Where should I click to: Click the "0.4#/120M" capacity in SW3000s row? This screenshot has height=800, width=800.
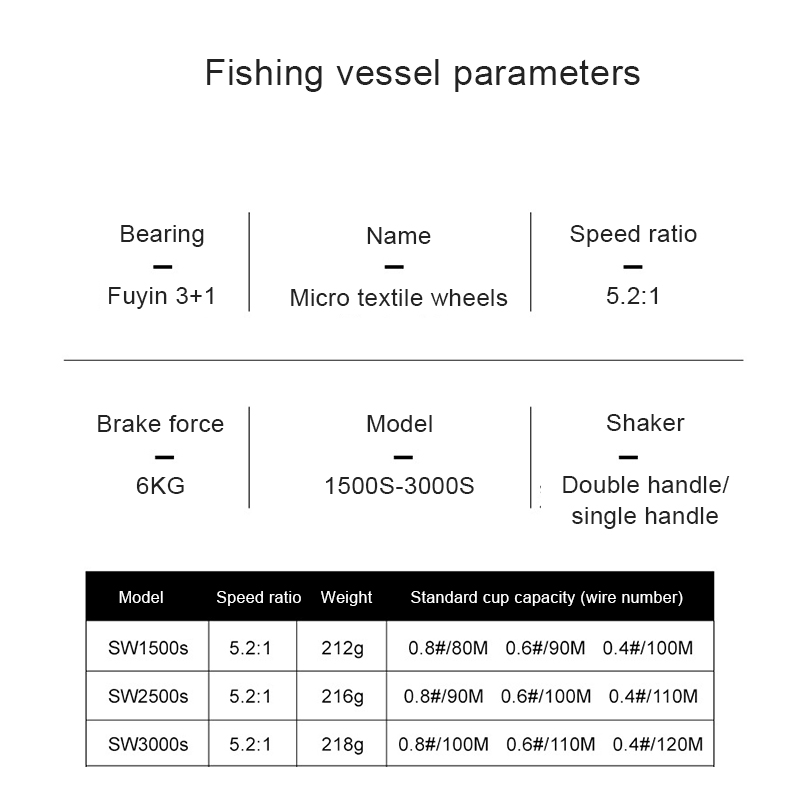click(658, 744)
